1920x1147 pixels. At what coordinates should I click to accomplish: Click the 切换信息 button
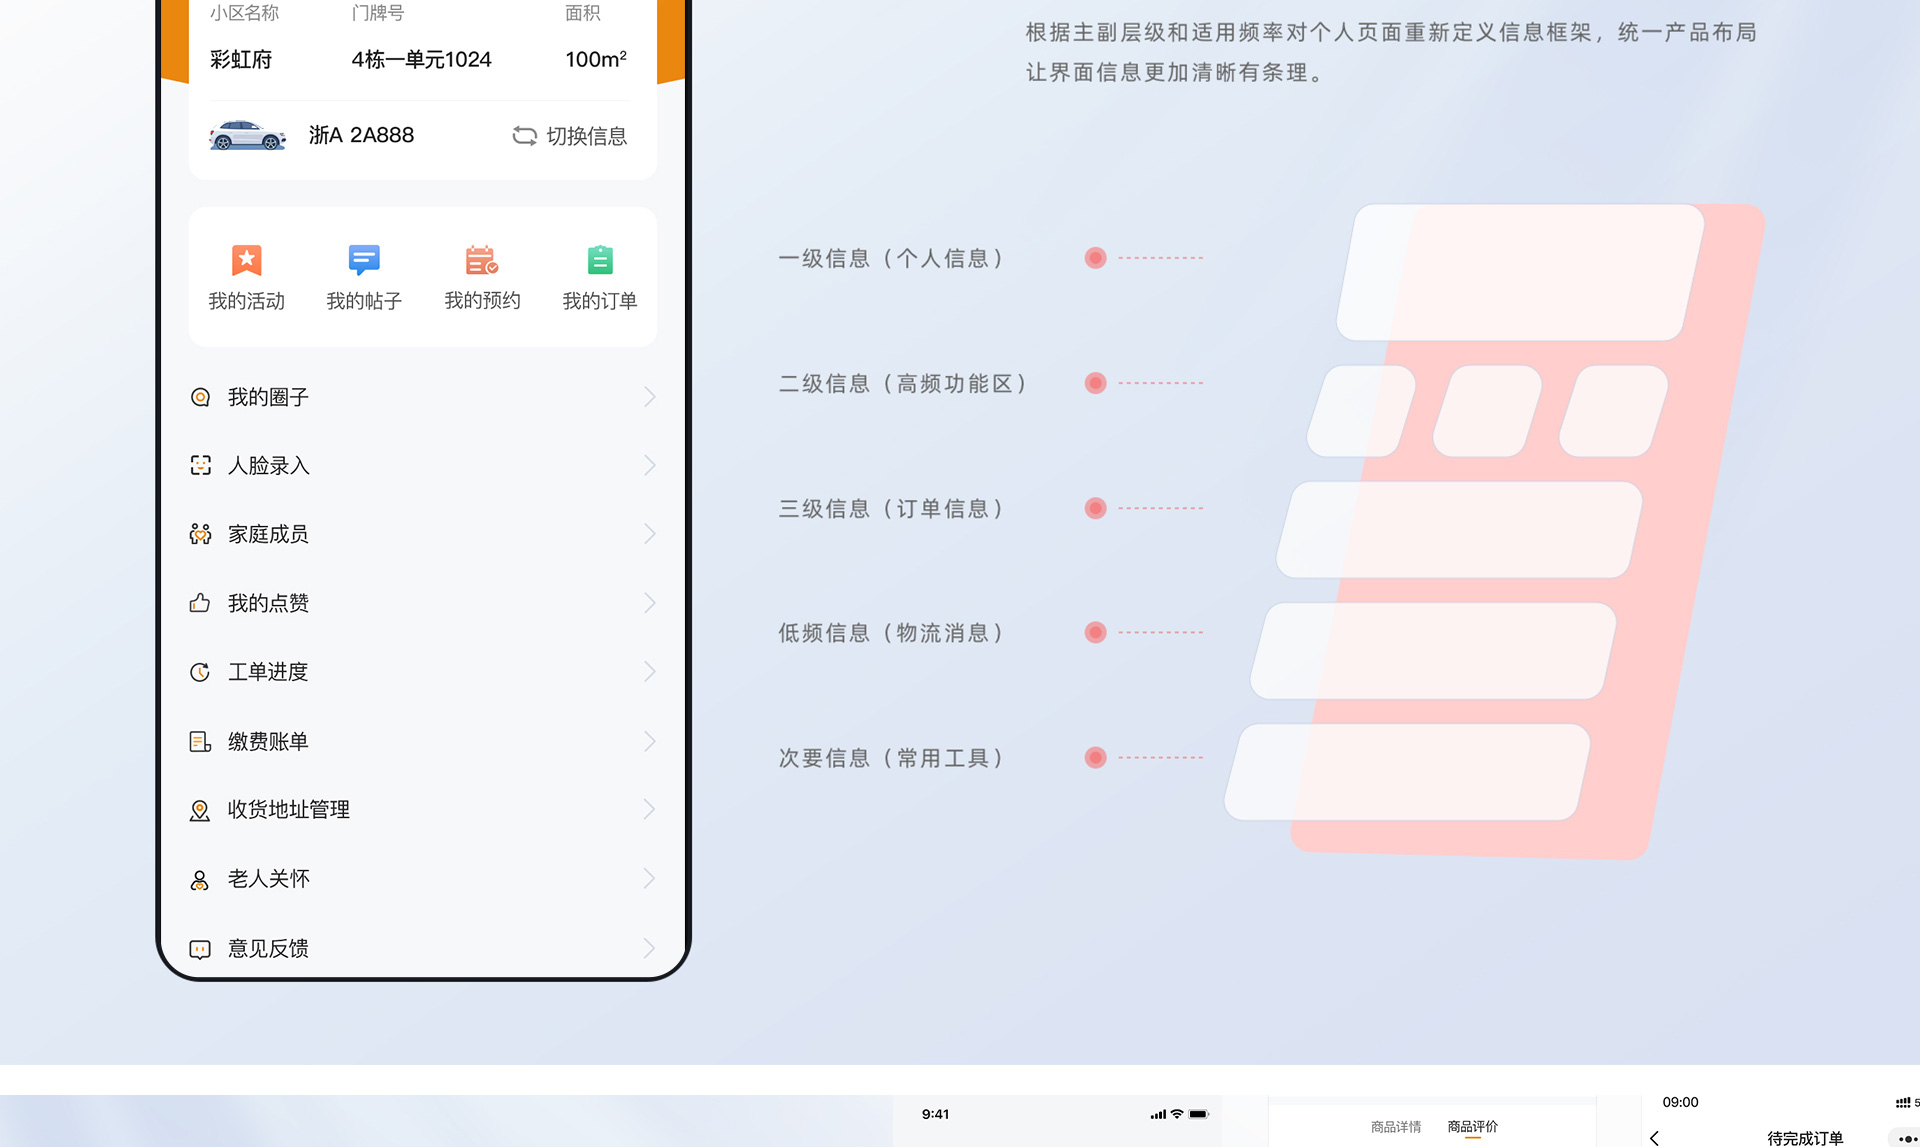(x=571, y=136)
